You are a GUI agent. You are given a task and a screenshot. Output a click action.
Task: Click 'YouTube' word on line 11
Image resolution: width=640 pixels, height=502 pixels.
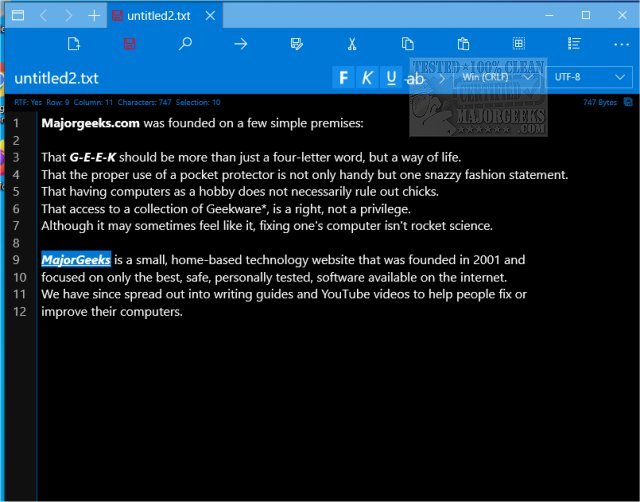click(345, 294)
